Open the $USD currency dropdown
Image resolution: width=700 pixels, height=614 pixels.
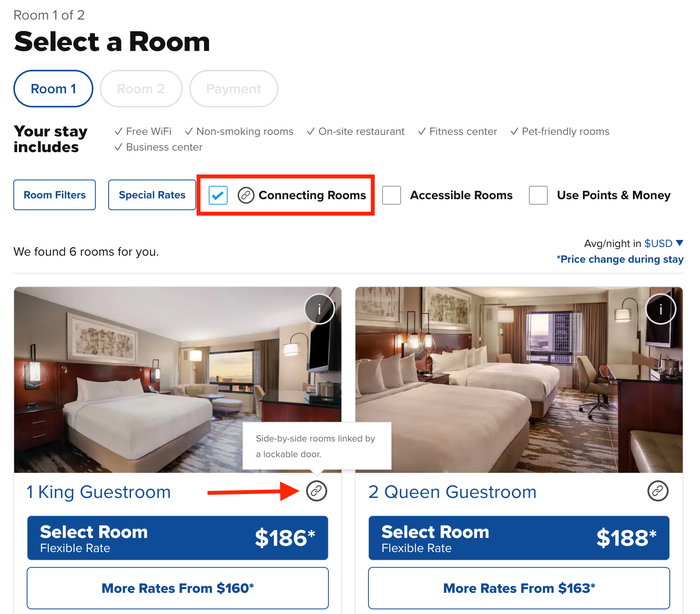(x=663, y=243)
